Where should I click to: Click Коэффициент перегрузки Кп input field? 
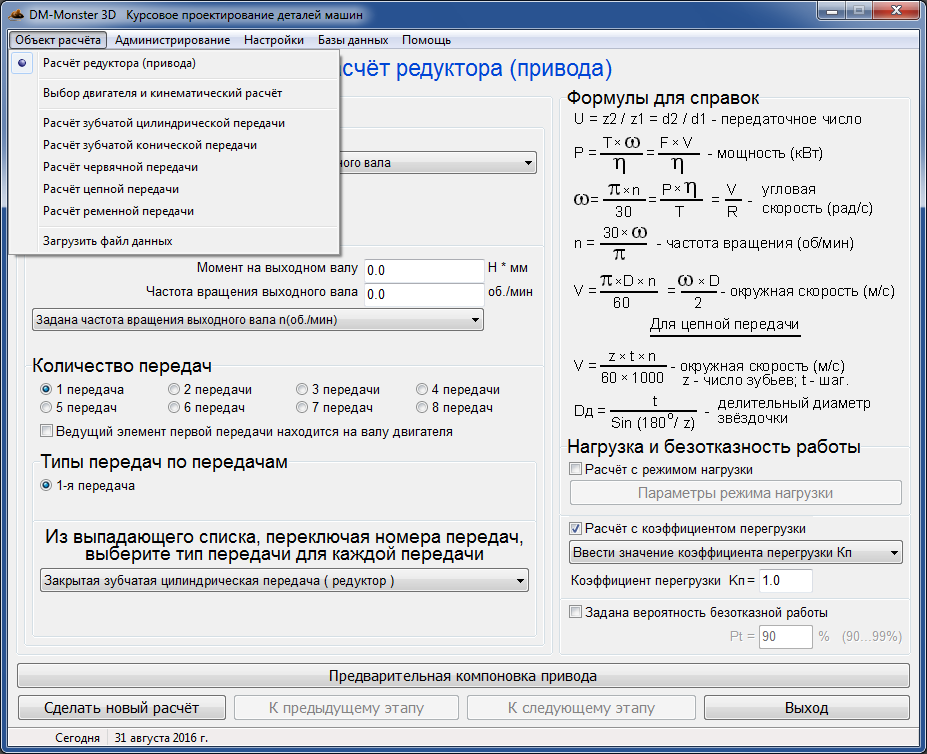[x=785, y=580]
